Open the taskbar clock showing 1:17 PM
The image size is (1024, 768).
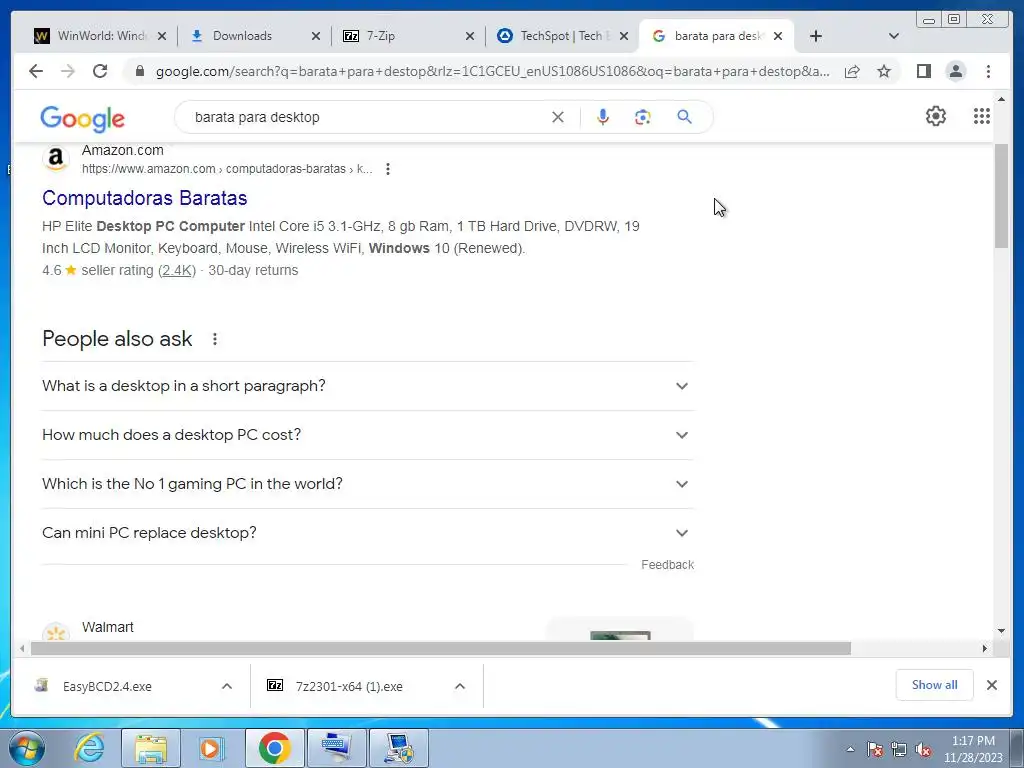click(x=973, y=749)
